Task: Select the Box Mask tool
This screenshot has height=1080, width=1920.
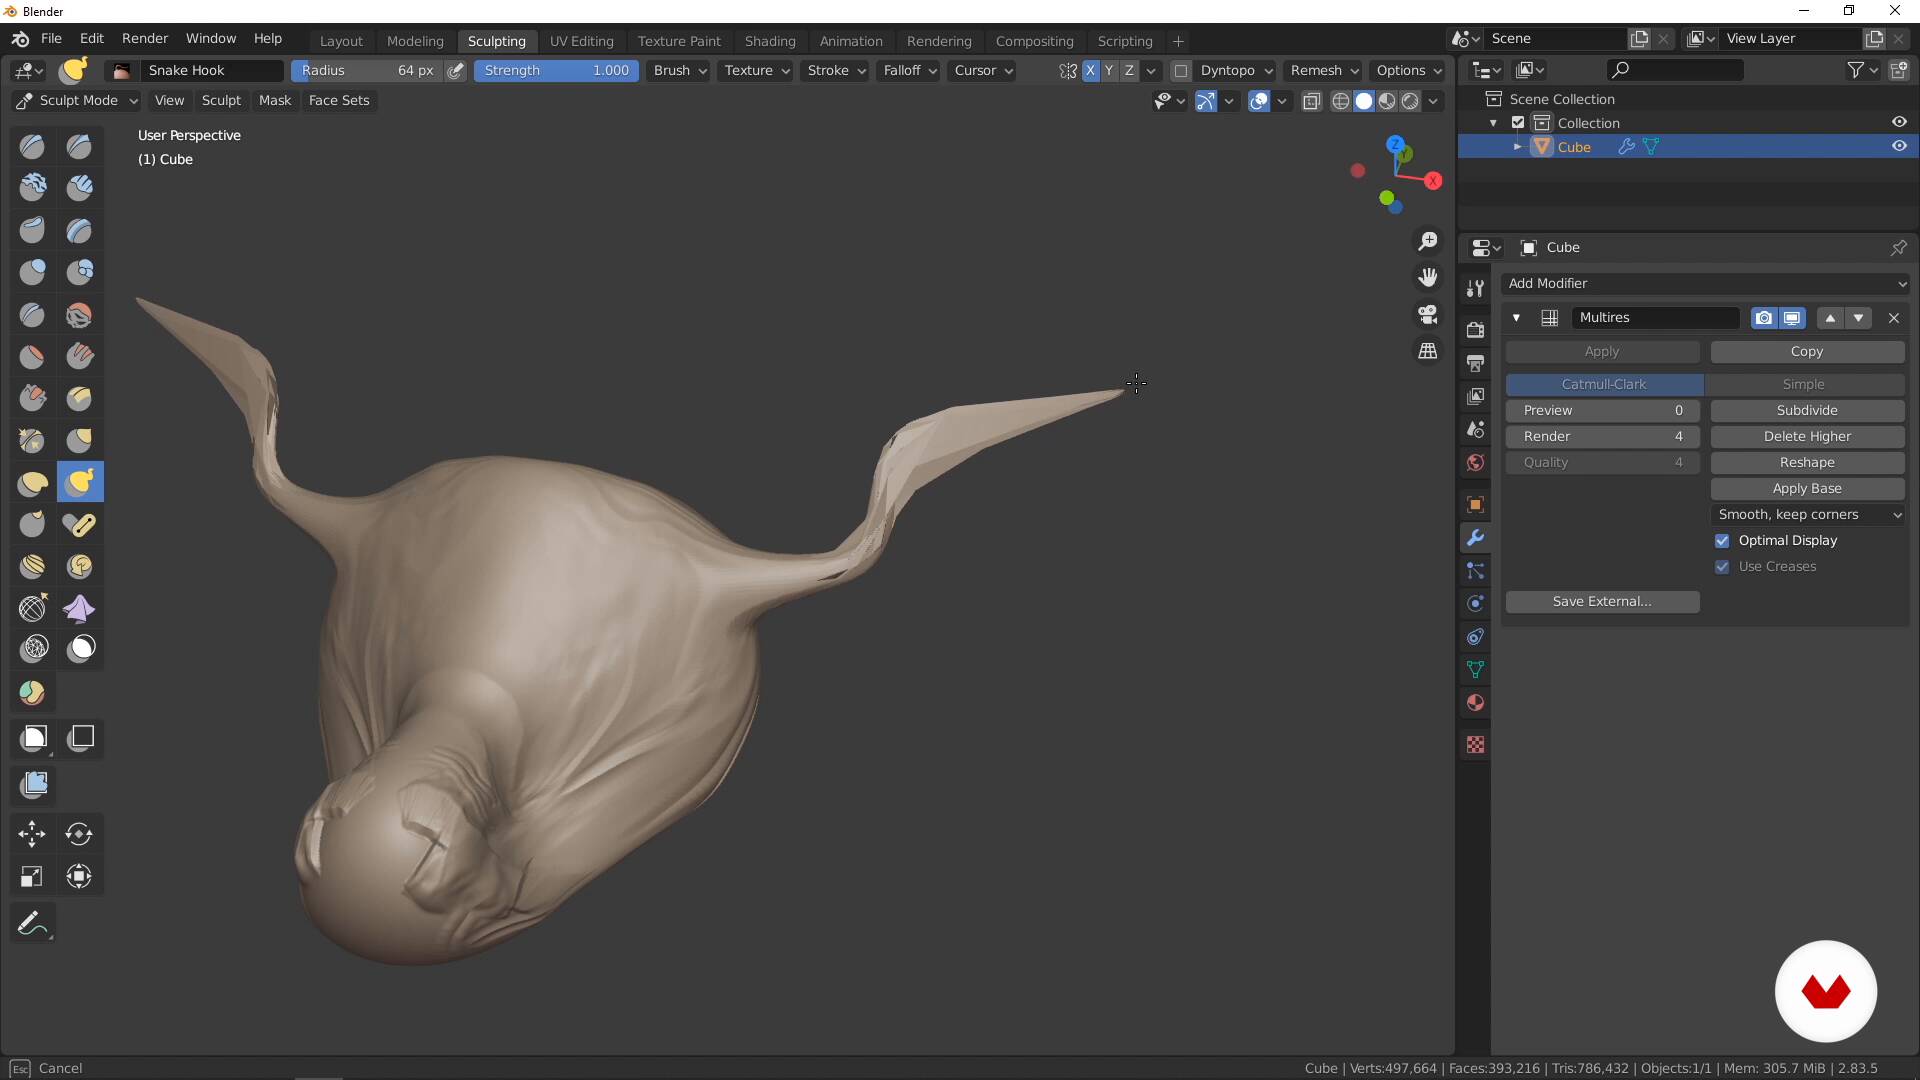Action: pos(33,738)
